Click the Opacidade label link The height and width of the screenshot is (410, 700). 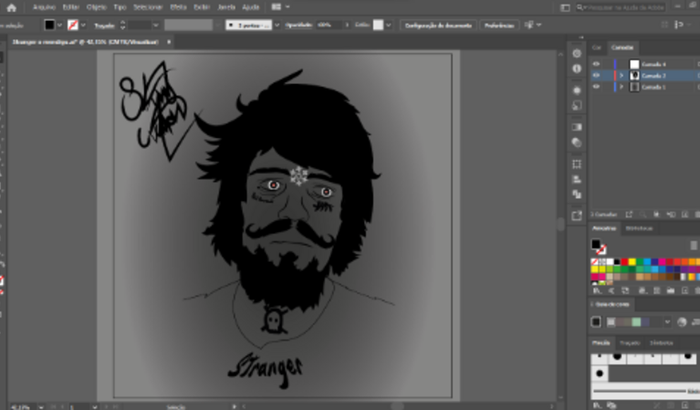coord(299,25)
